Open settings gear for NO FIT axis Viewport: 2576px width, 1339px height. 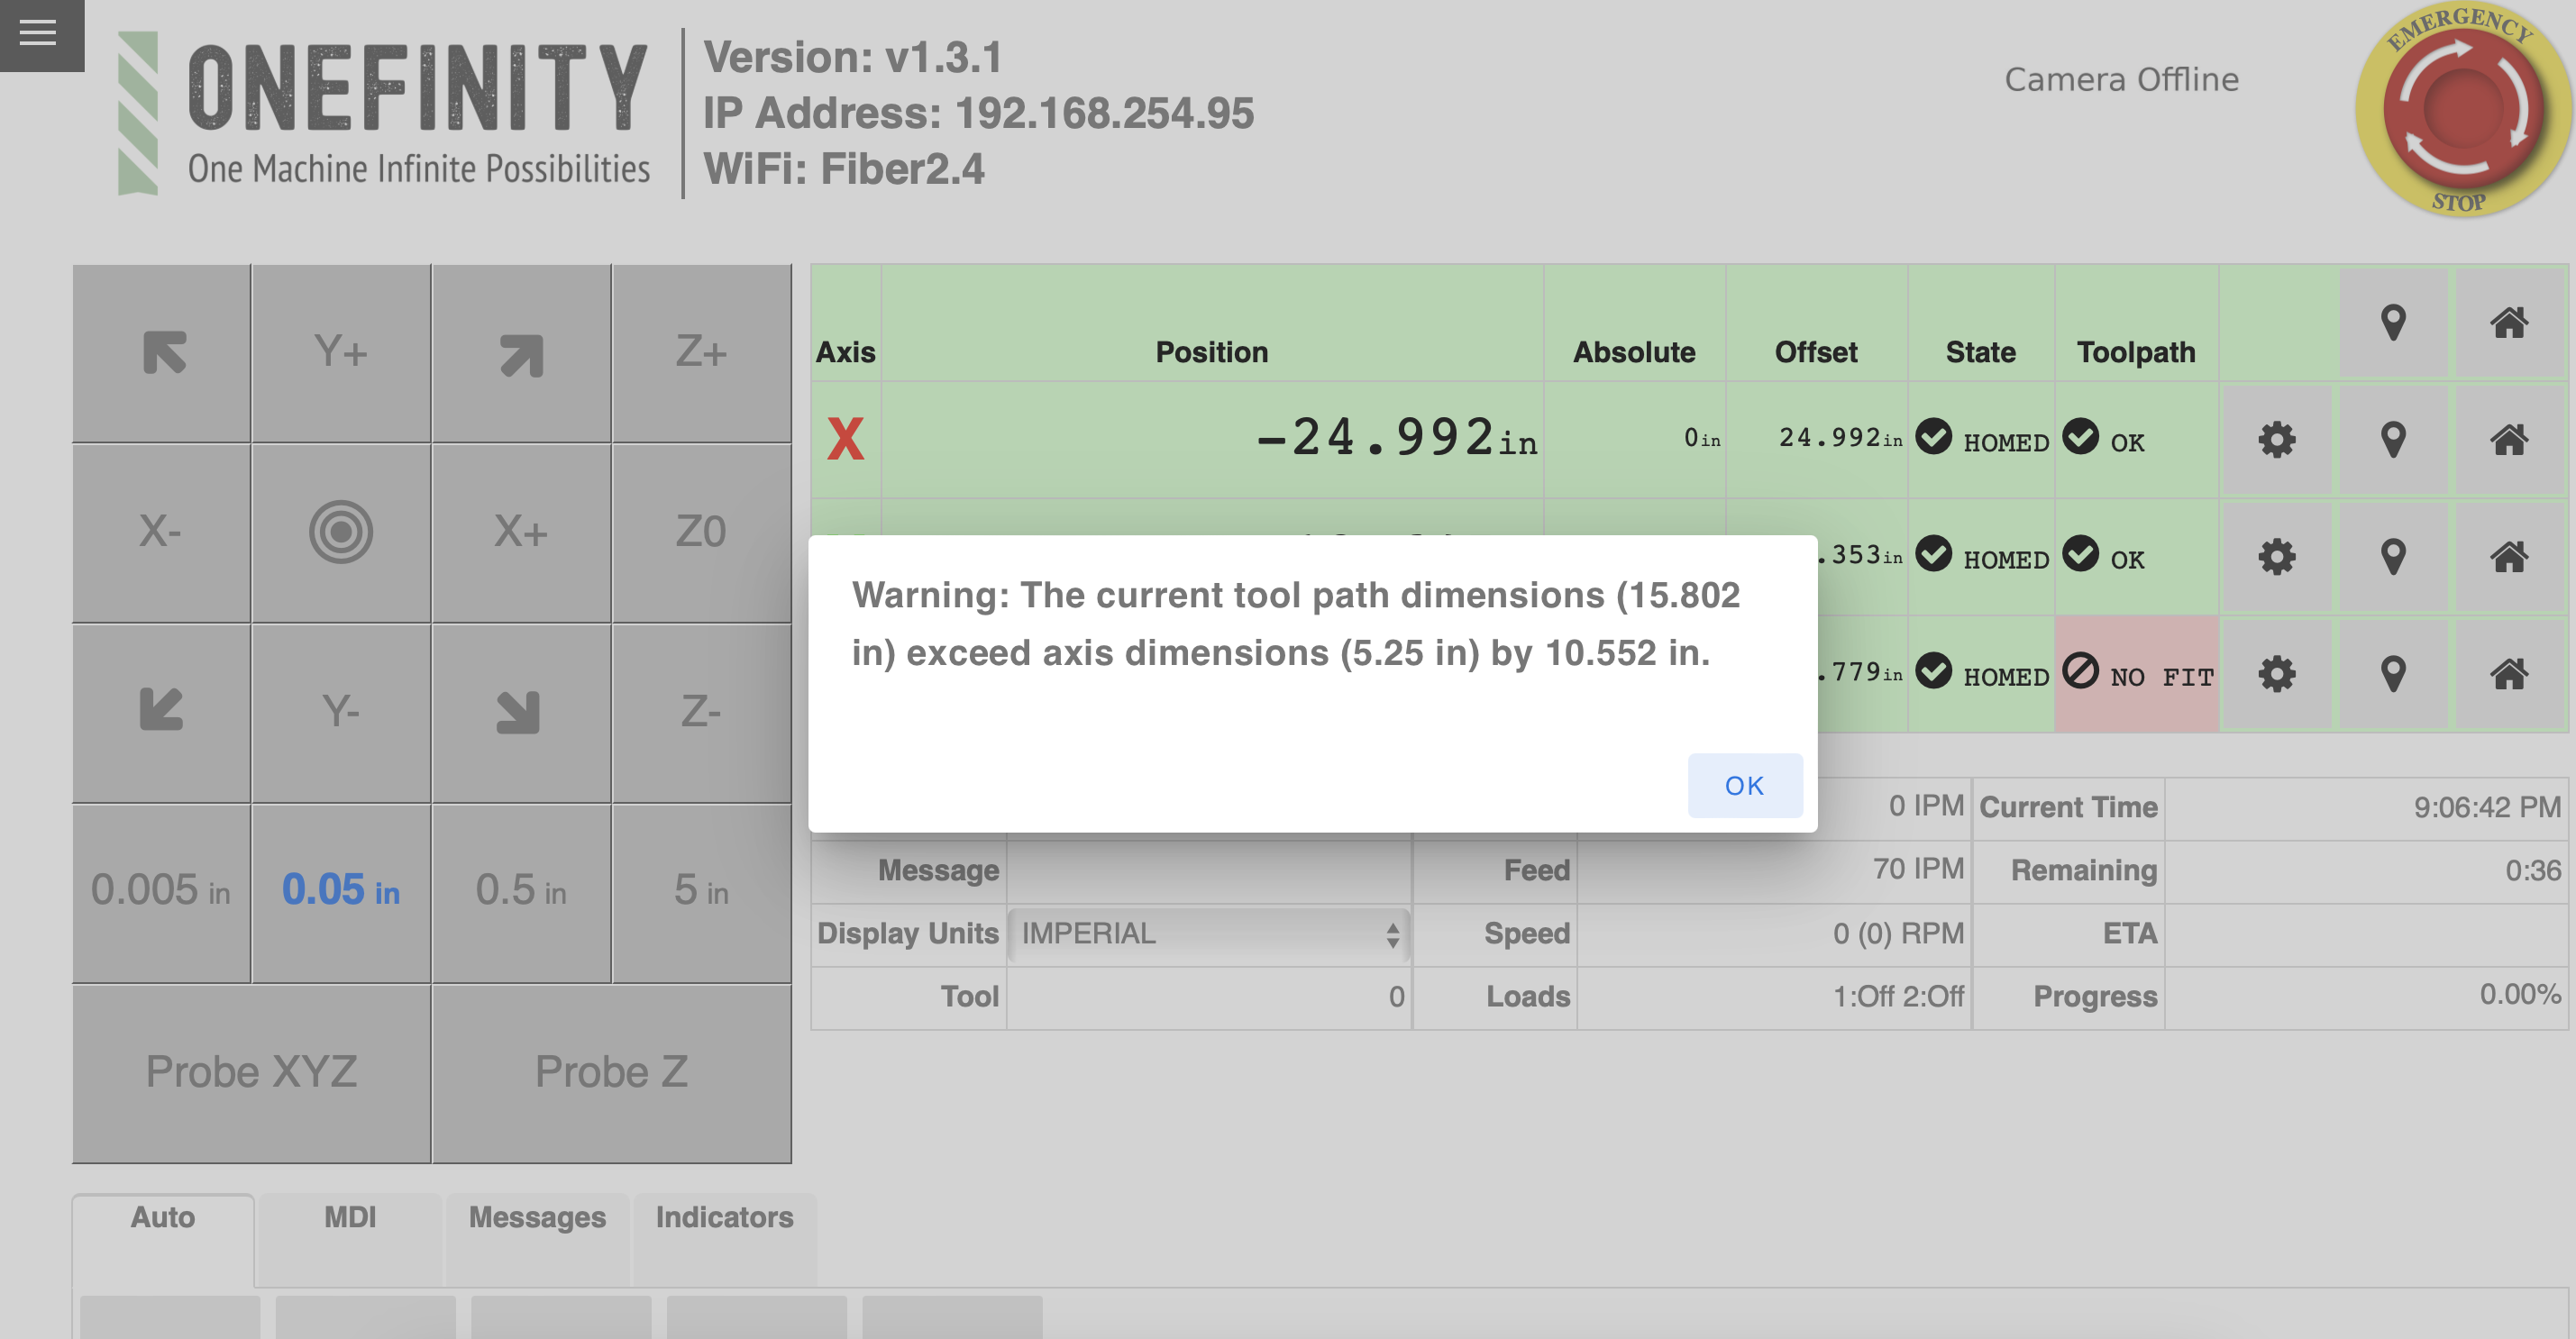[2276, 673]
